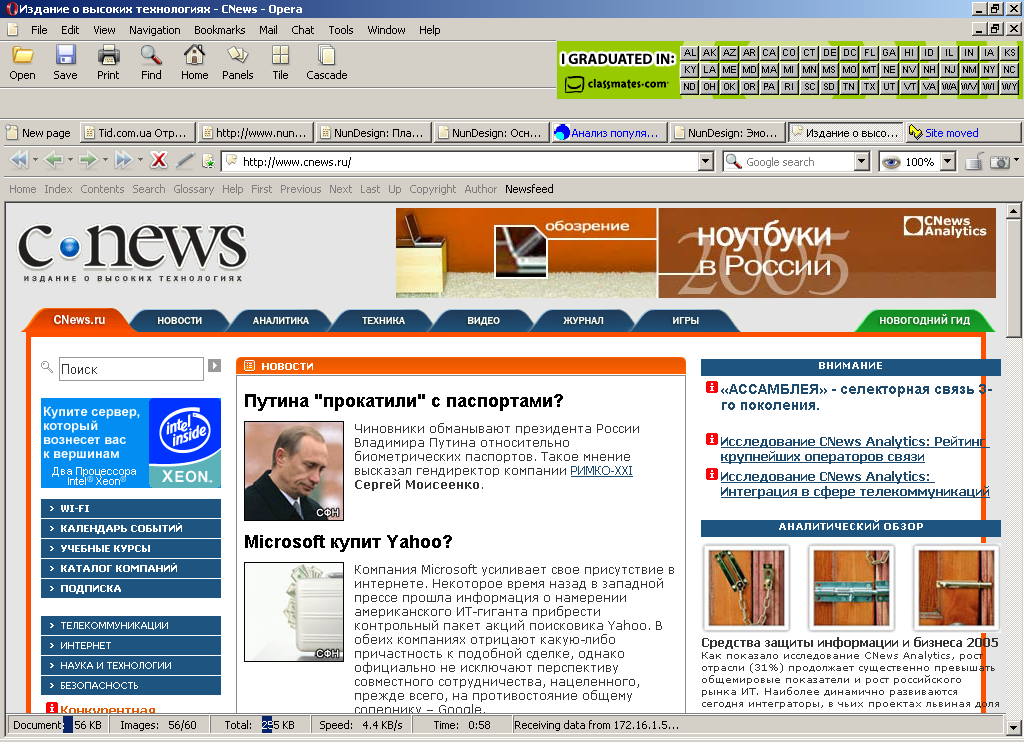Stop loading with the red X icon
The image size is (1024, 742).
point(159,160)
